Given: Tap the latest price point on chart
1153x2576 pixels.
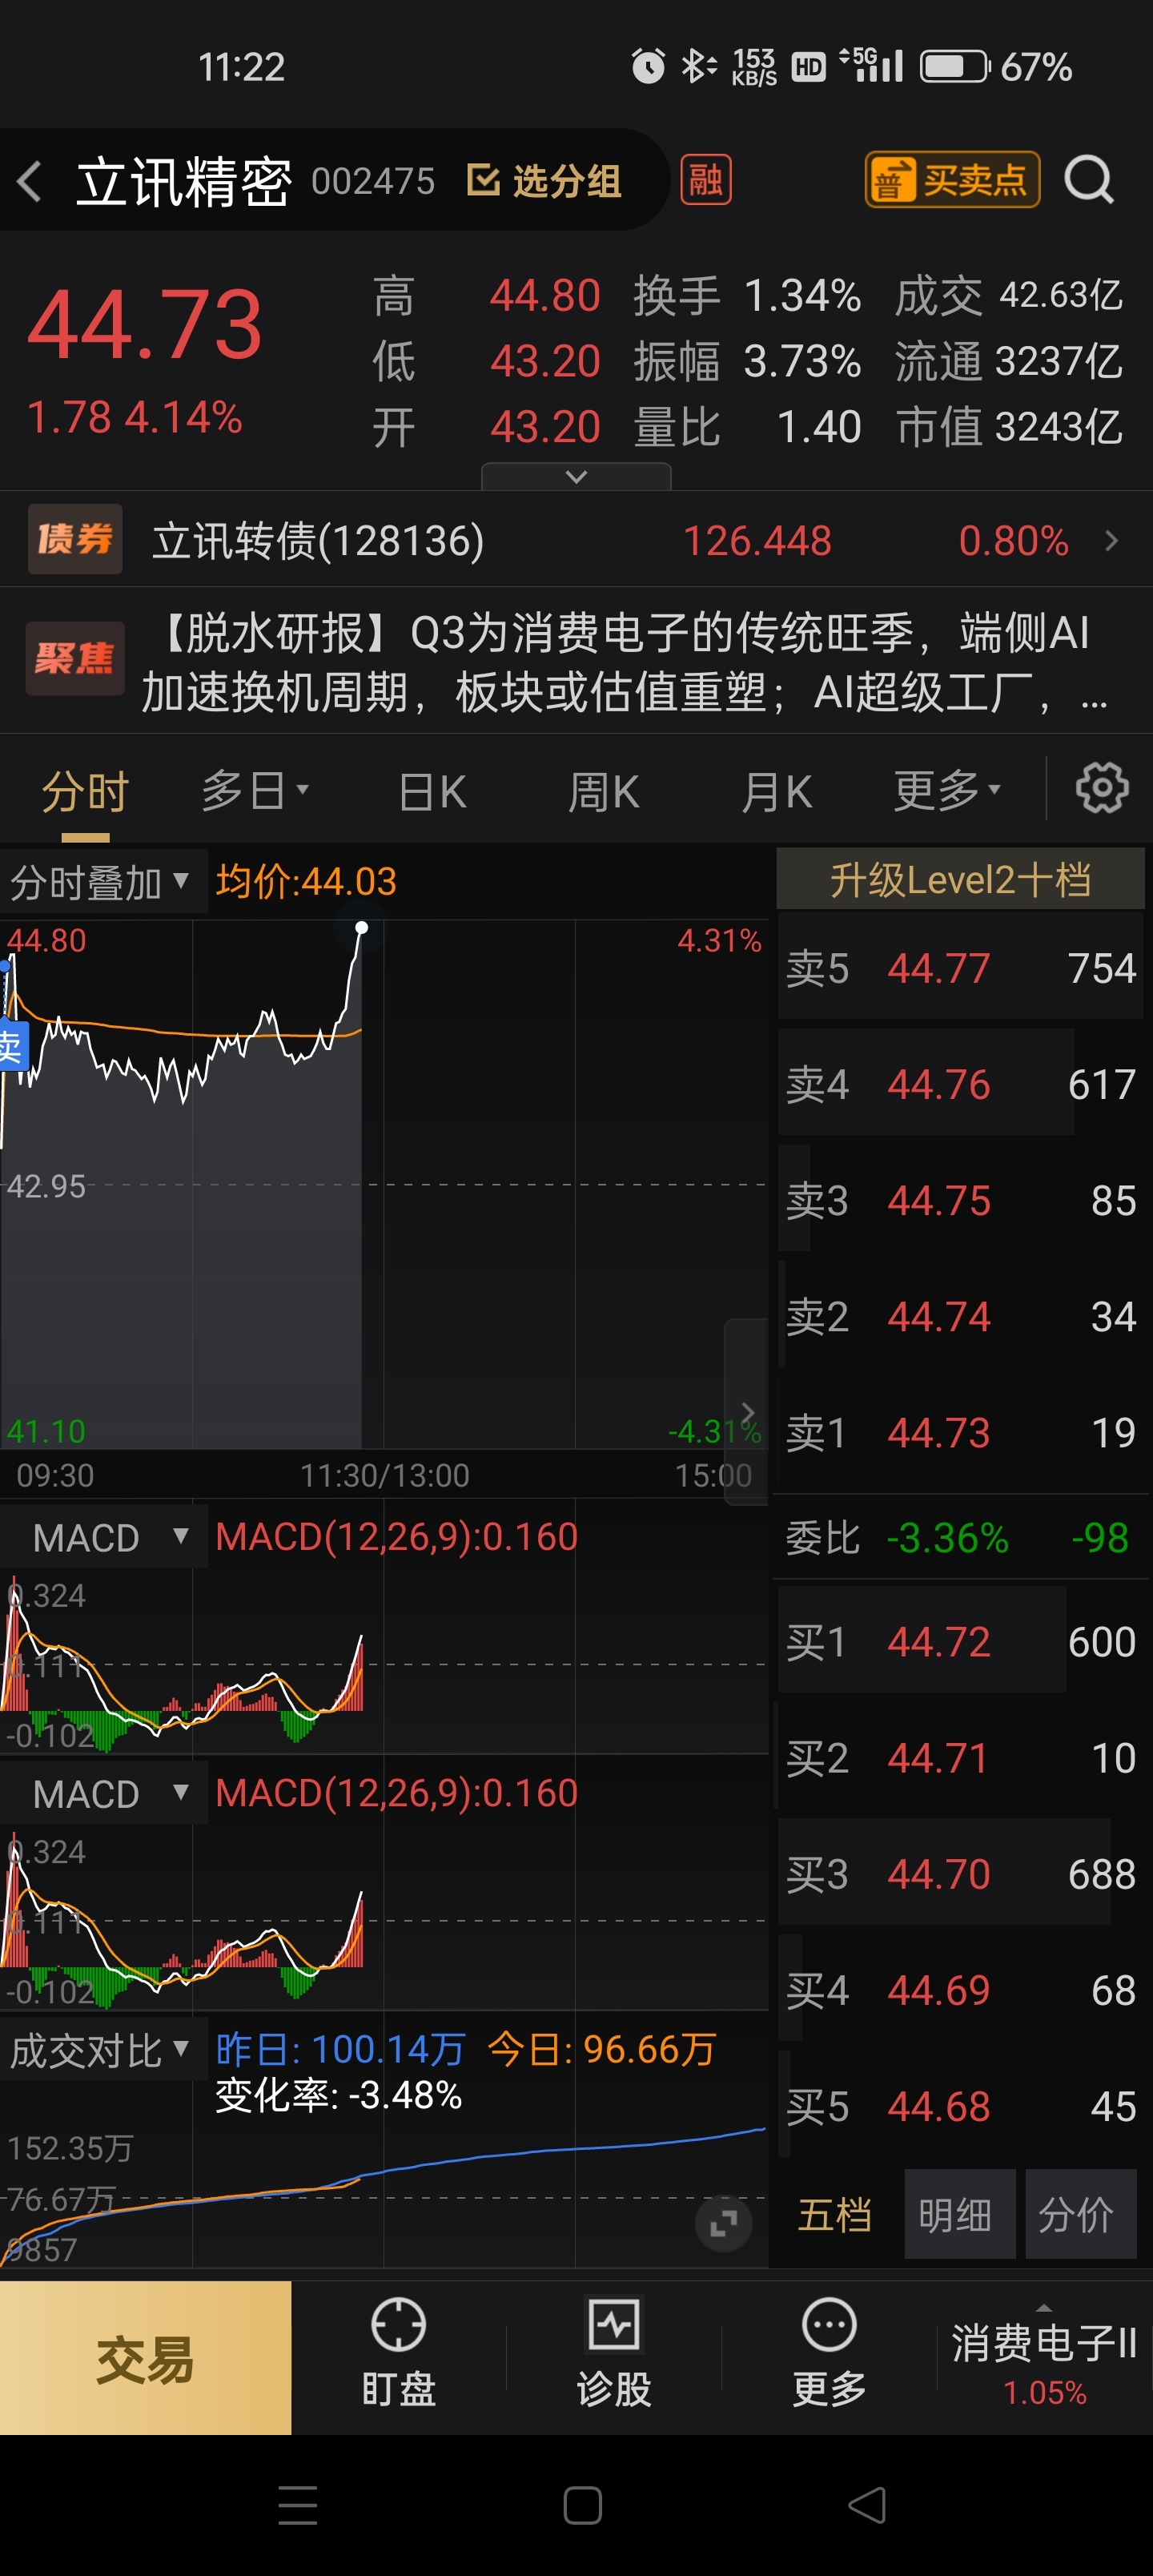Looking at the screenshot, I should point(361,928).
